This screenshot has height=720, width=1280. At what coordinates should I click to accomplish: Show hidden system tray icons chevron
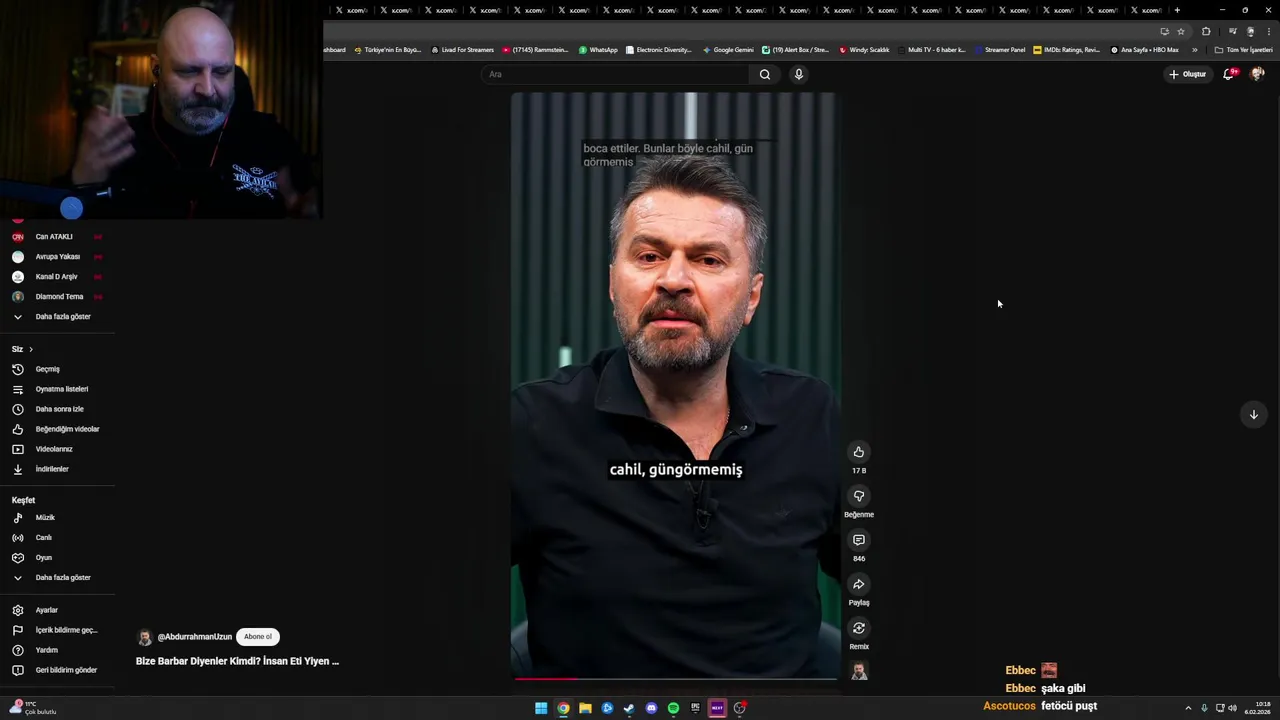(x=1188, y=708)
